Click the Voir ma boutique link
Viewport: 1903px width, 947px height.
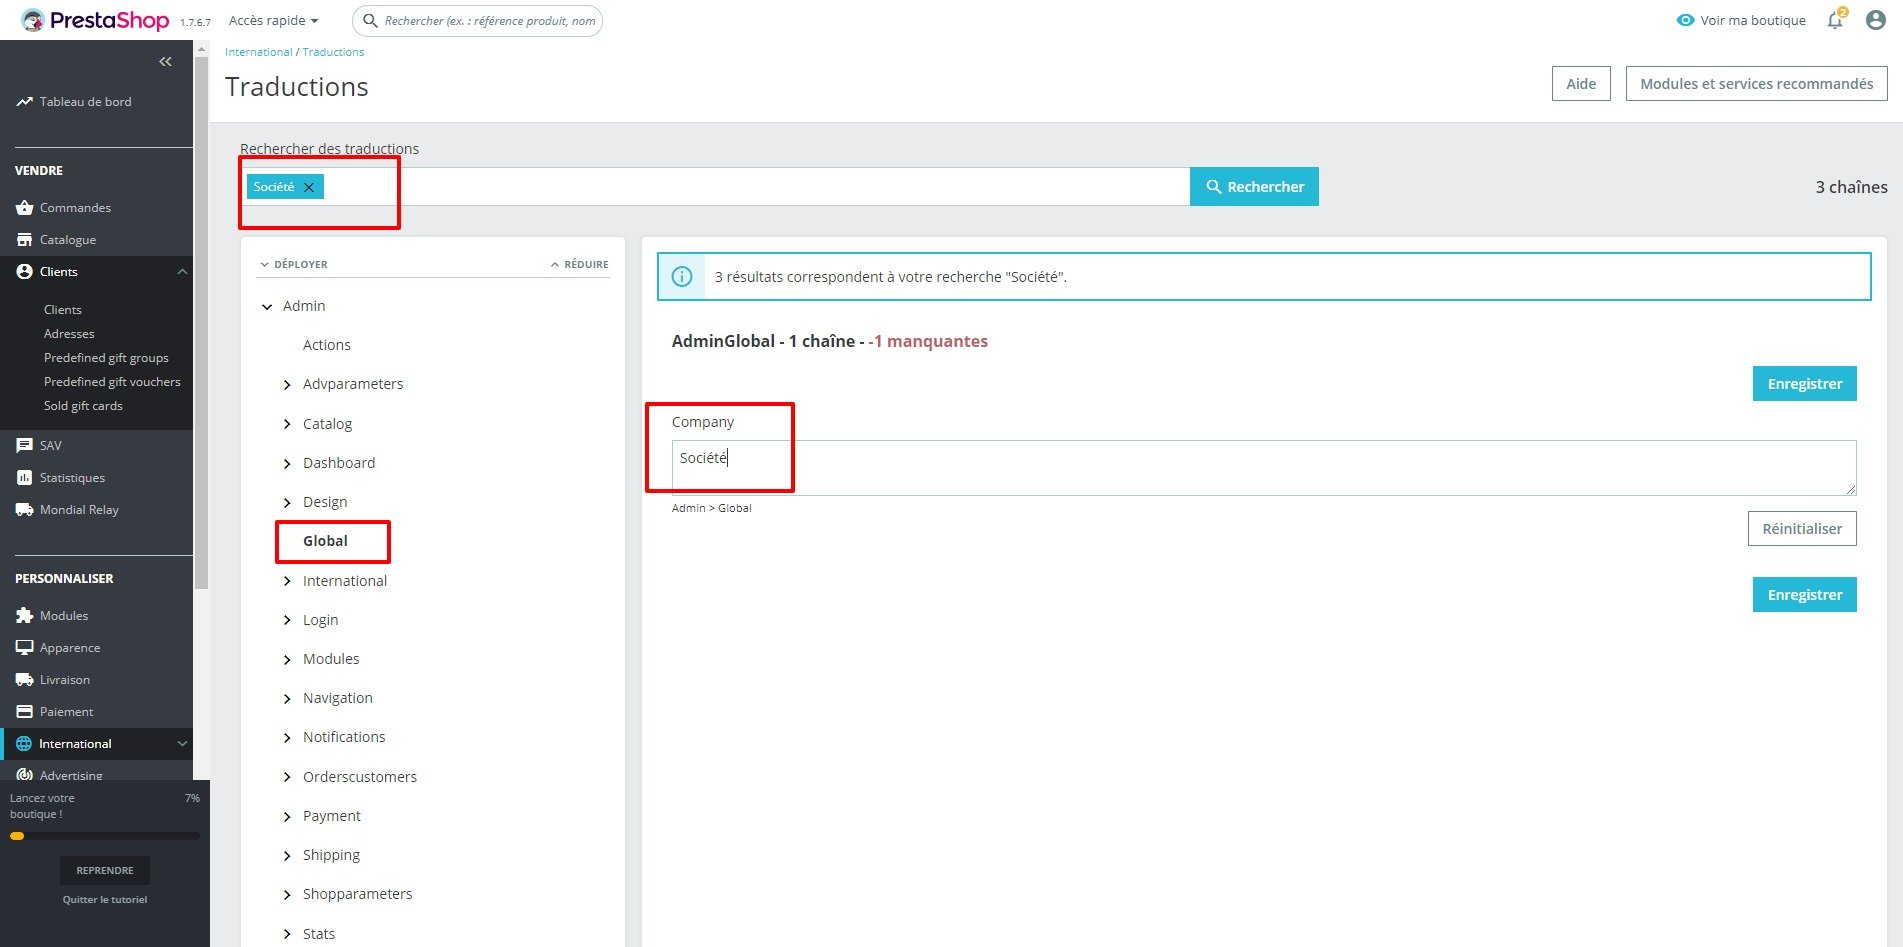(x=1752, y=20)
